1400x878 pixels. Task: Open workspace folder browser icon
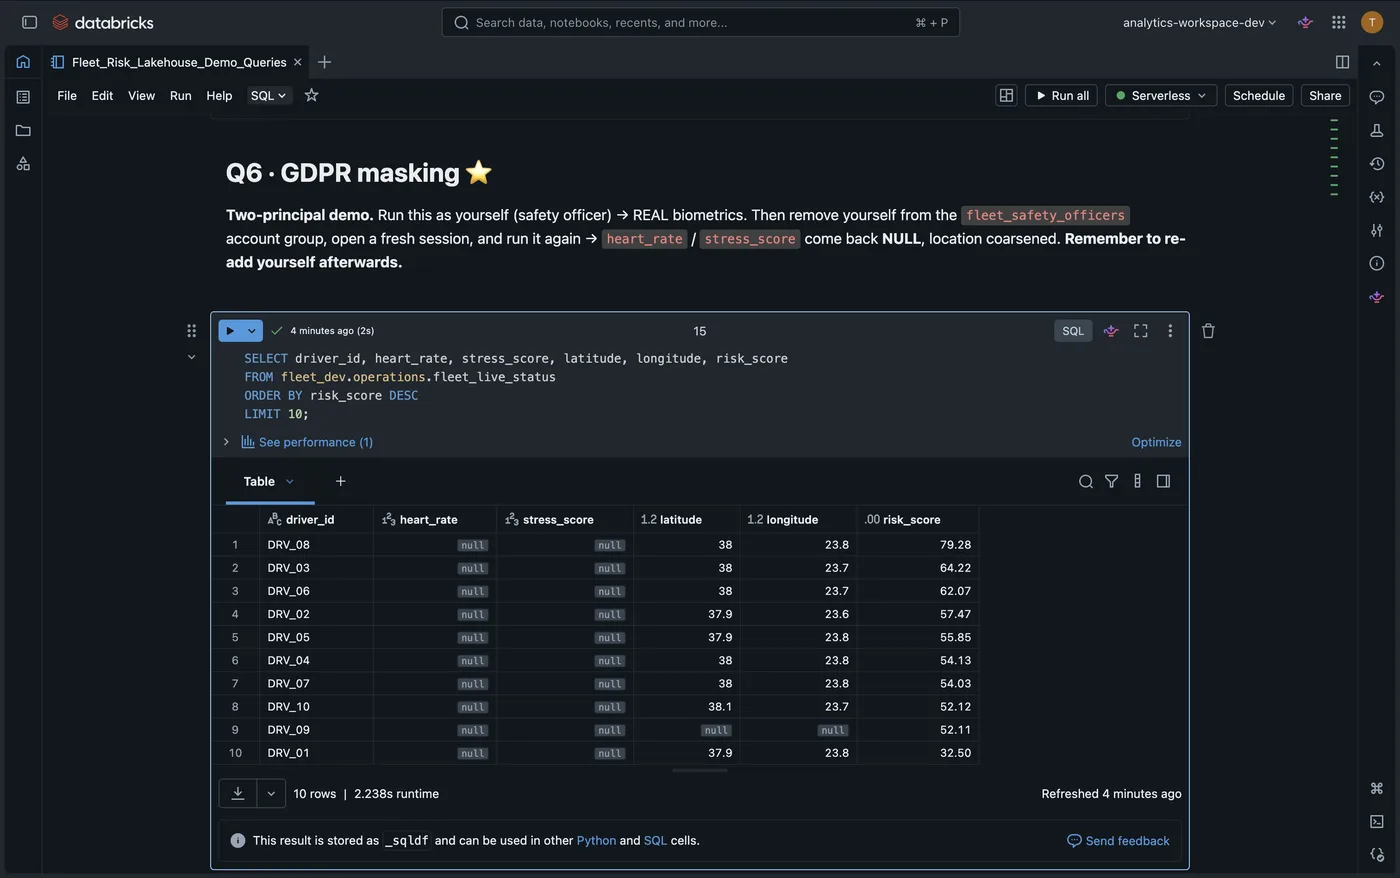tap(23, 130)
